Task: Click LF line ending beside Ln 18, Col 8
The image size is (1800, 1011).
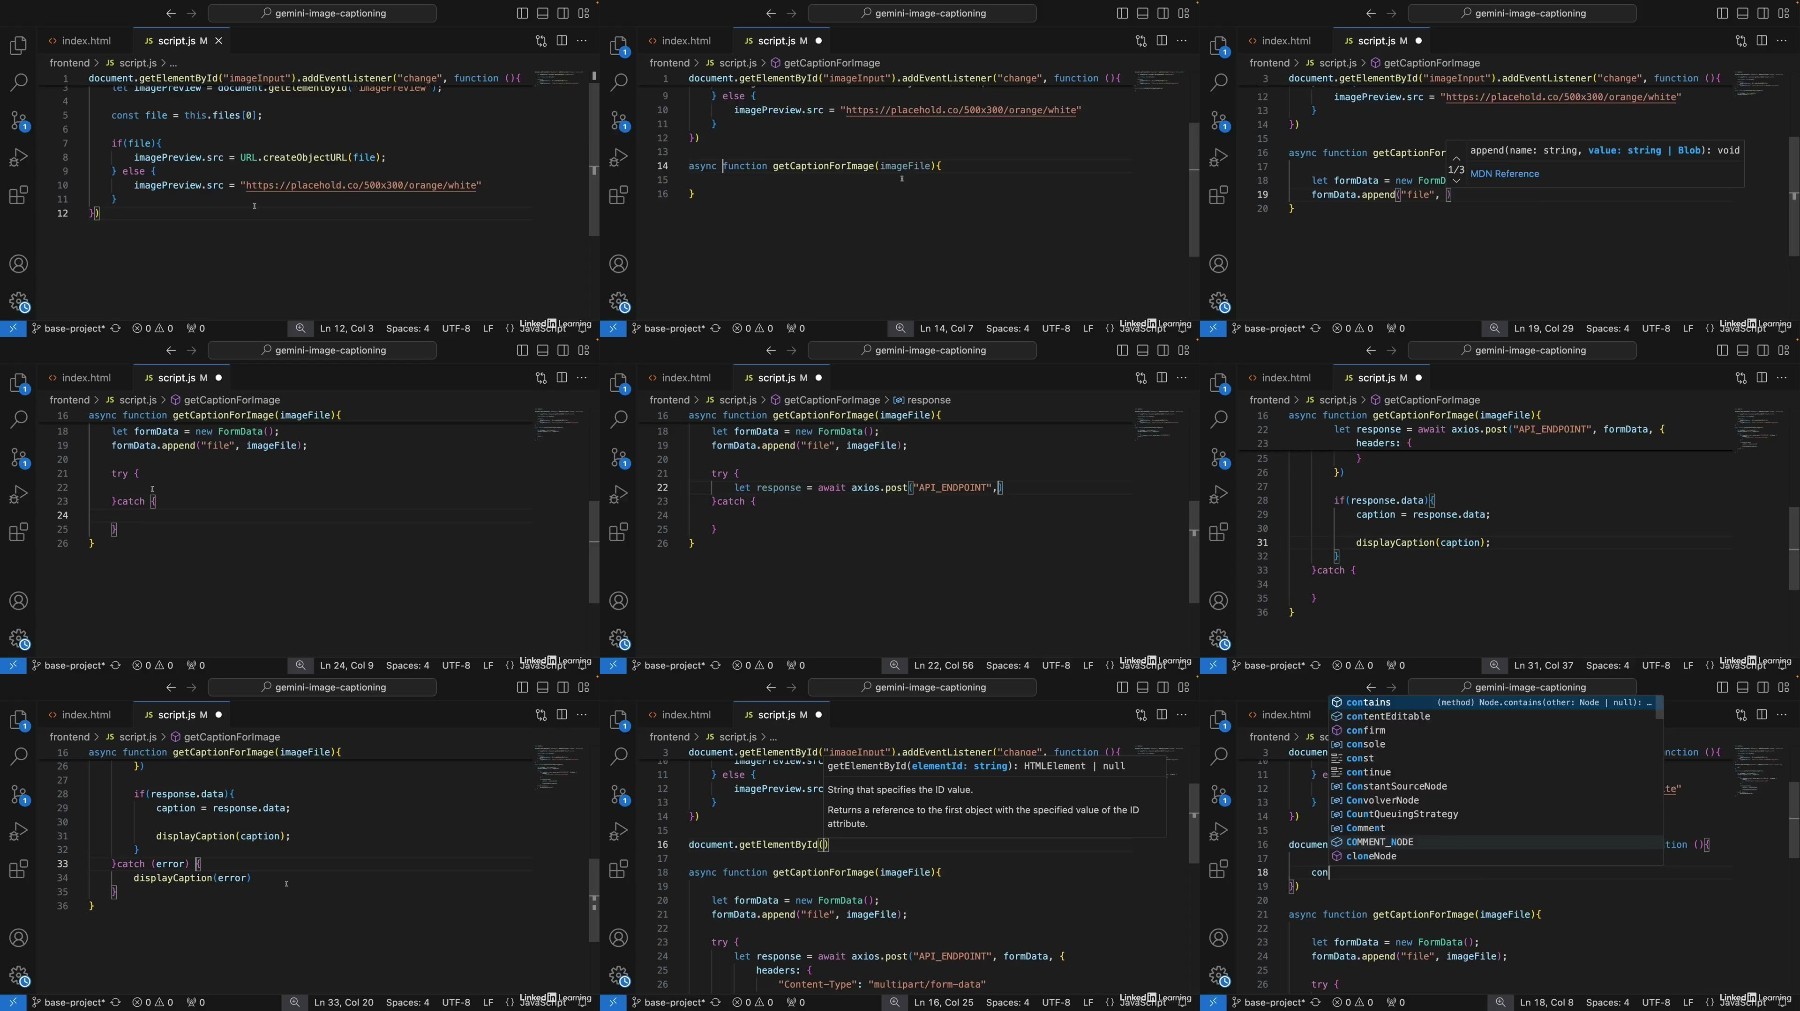Action: [x=1688, y=1002]
